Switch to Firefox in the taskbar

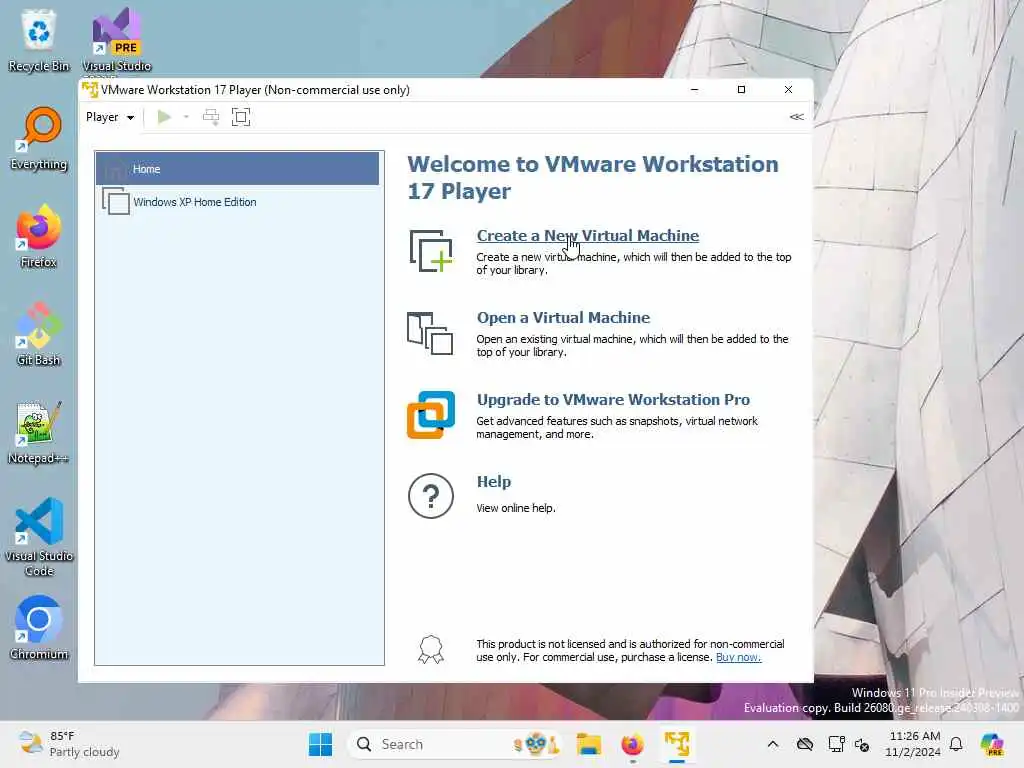632,744
